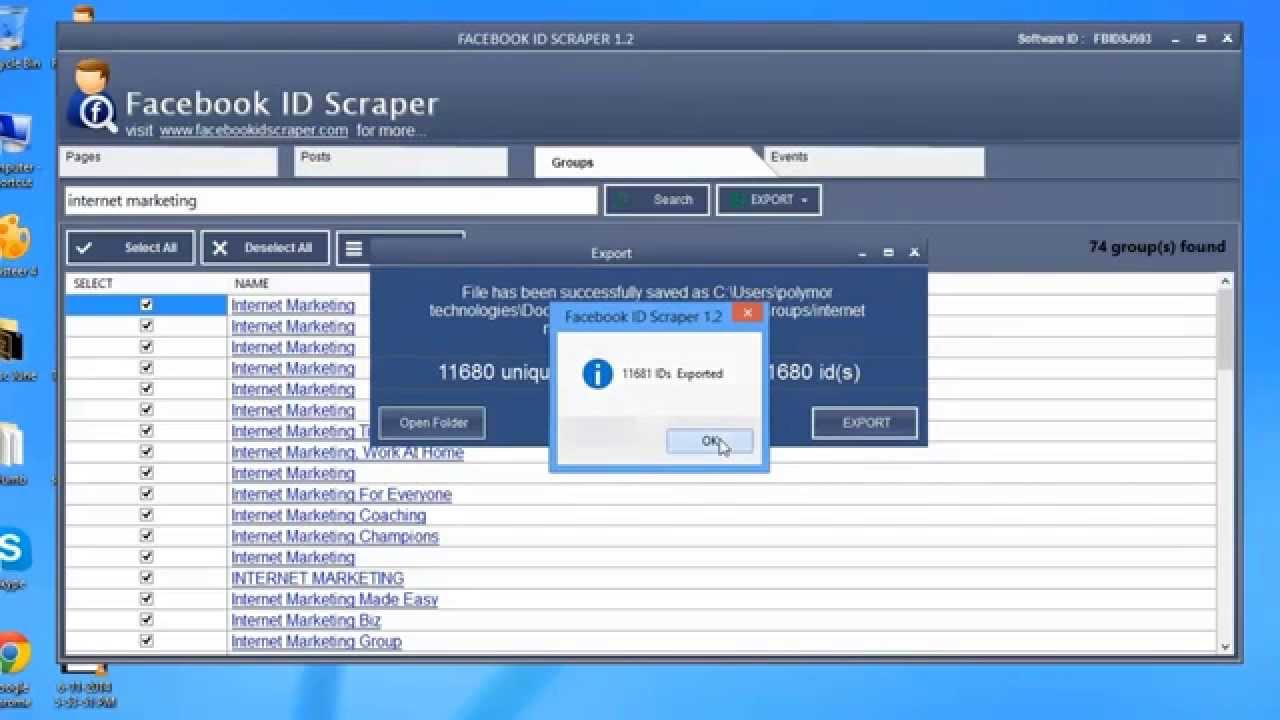Minimize the Export dialog

[862, 253]
